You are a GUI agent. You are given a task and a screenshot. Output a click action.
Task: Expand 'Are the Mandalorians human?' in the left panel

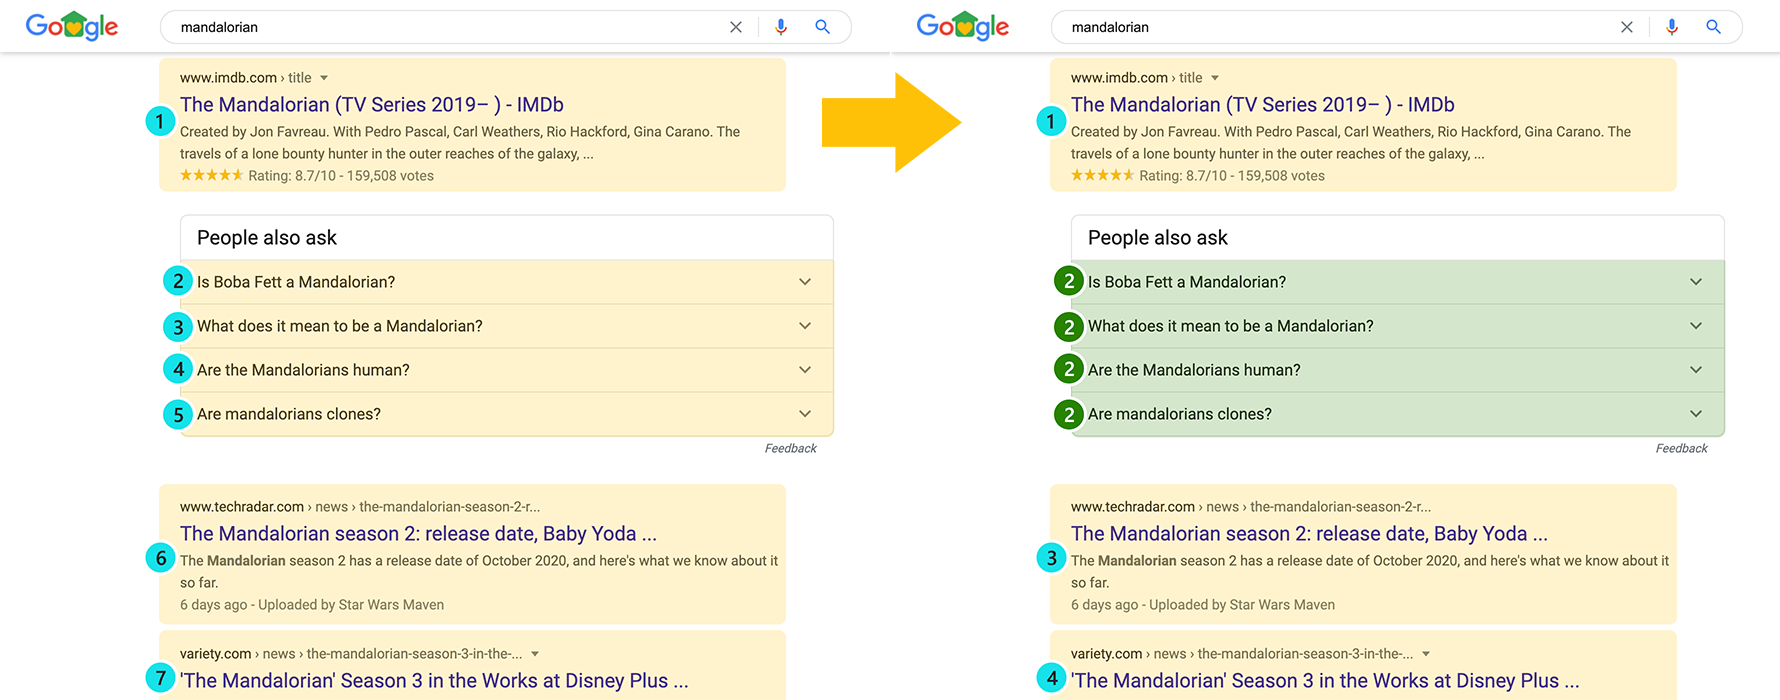[506, 370]
